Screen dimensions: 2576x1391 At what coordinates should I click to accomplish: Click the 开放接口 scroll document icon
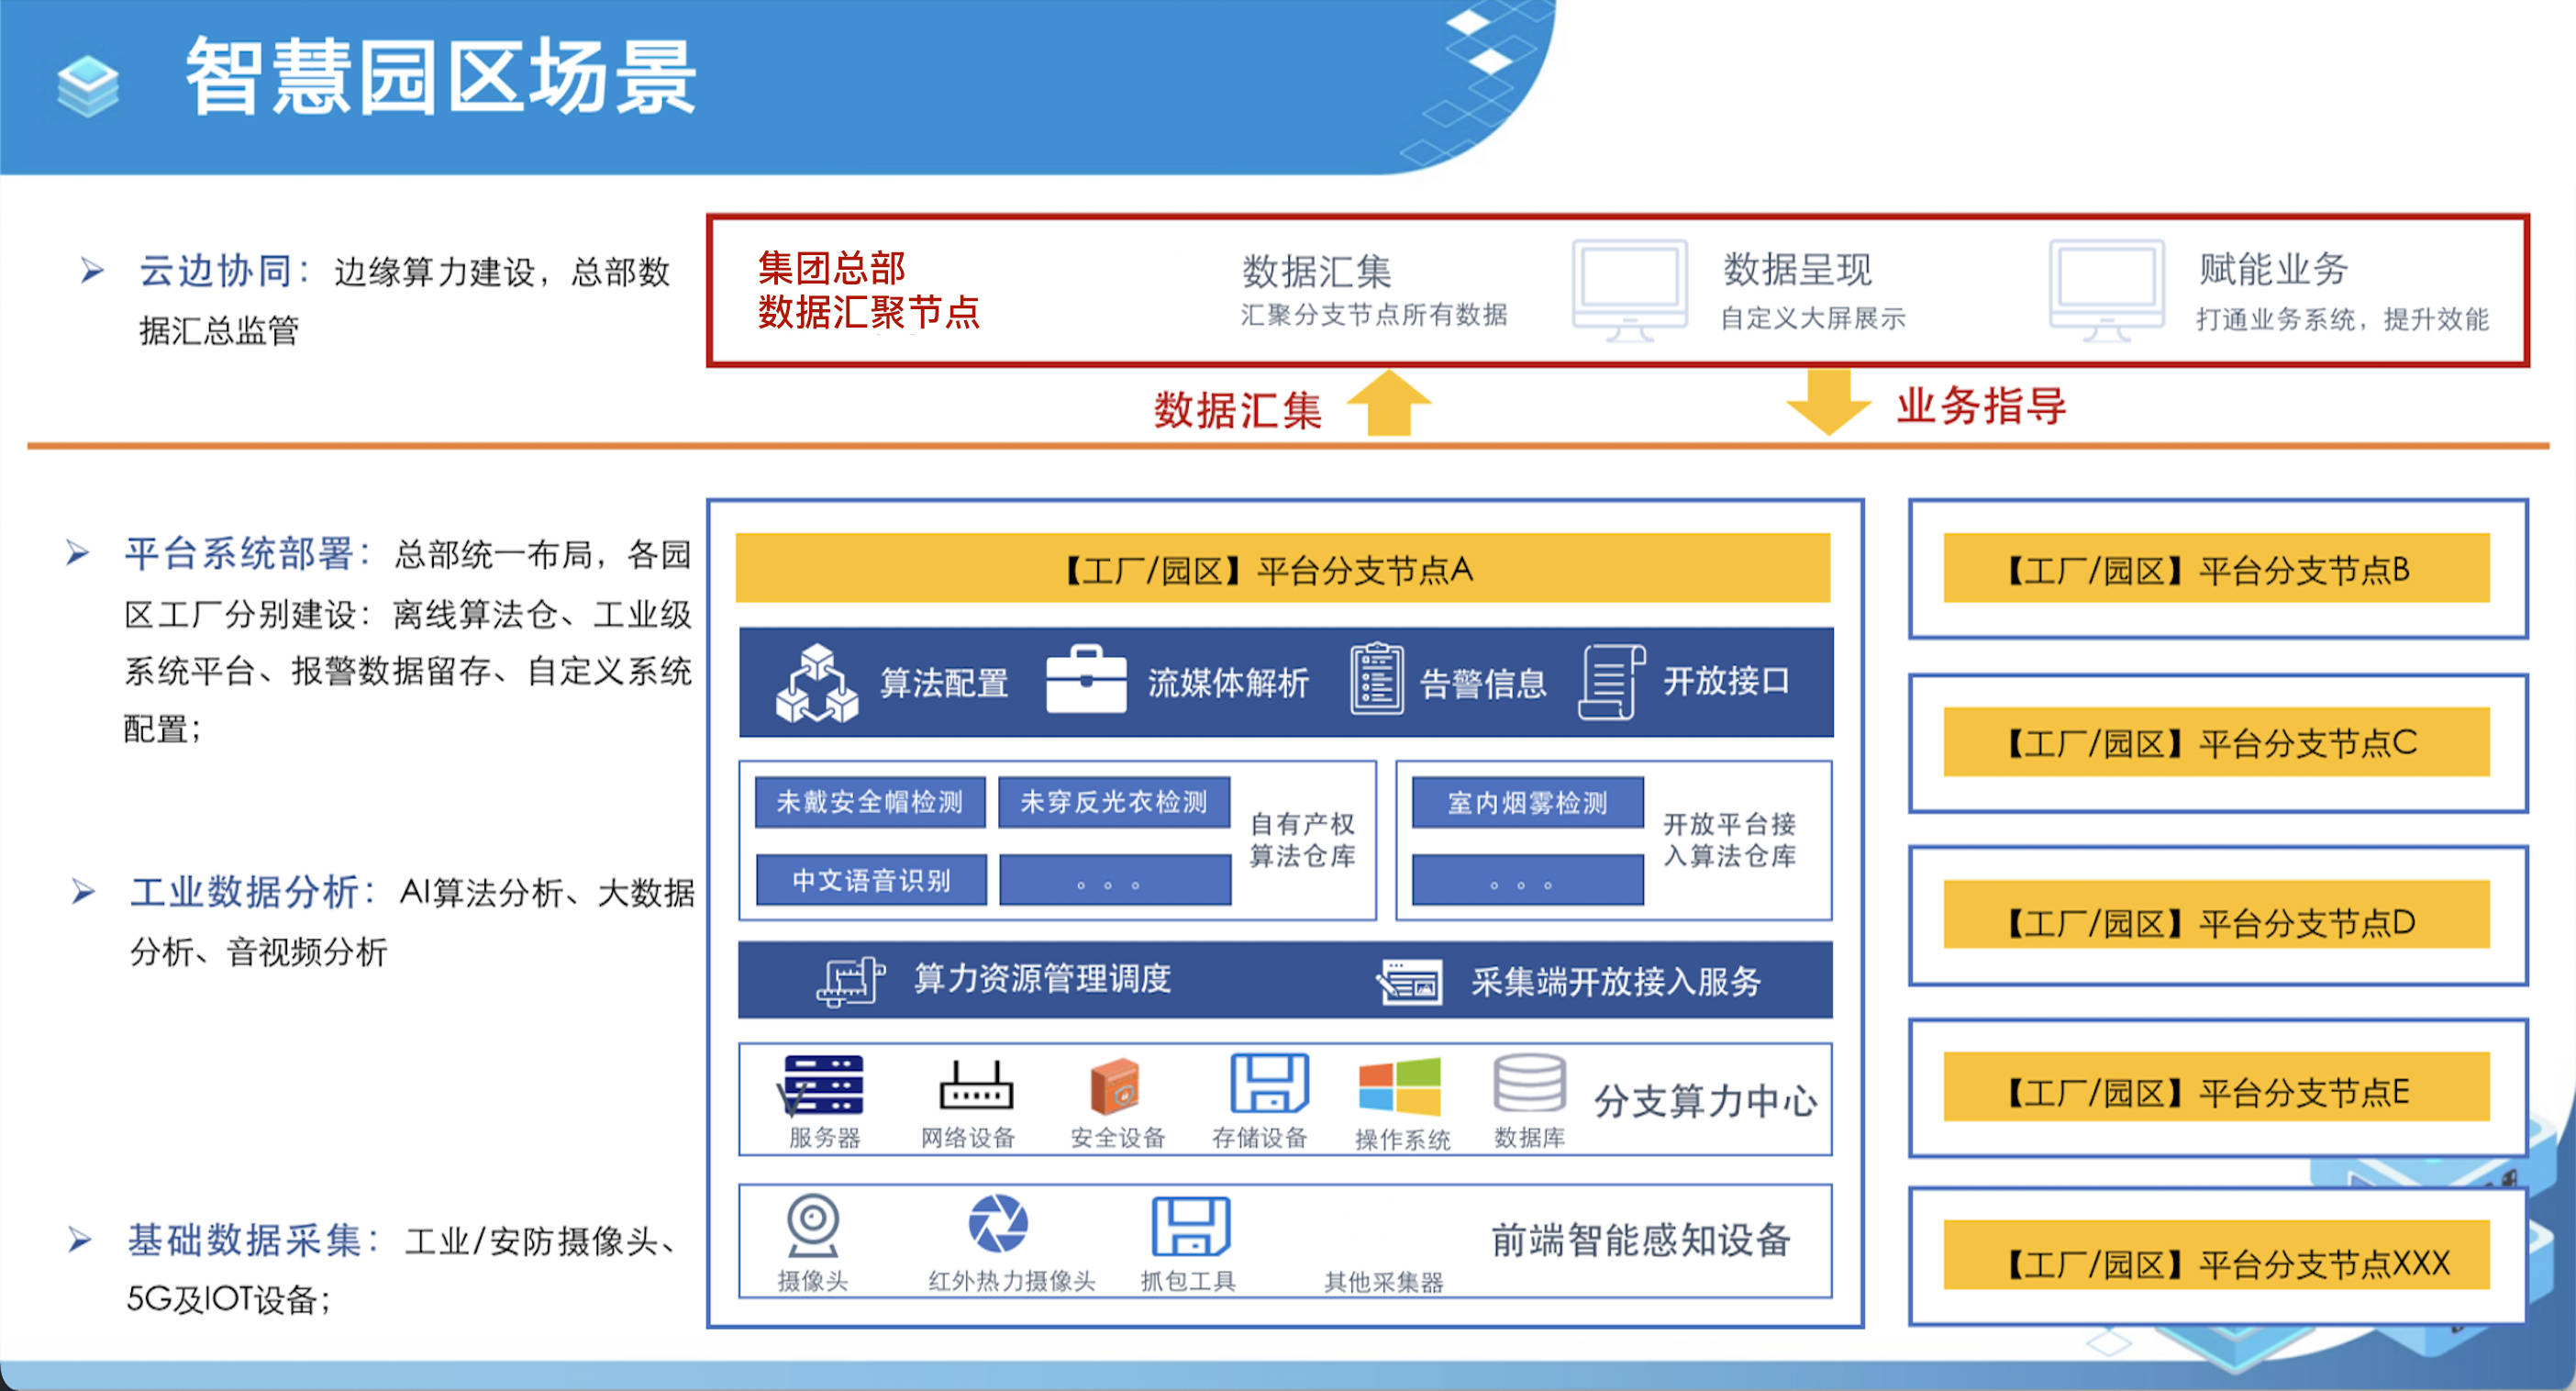1611,682
